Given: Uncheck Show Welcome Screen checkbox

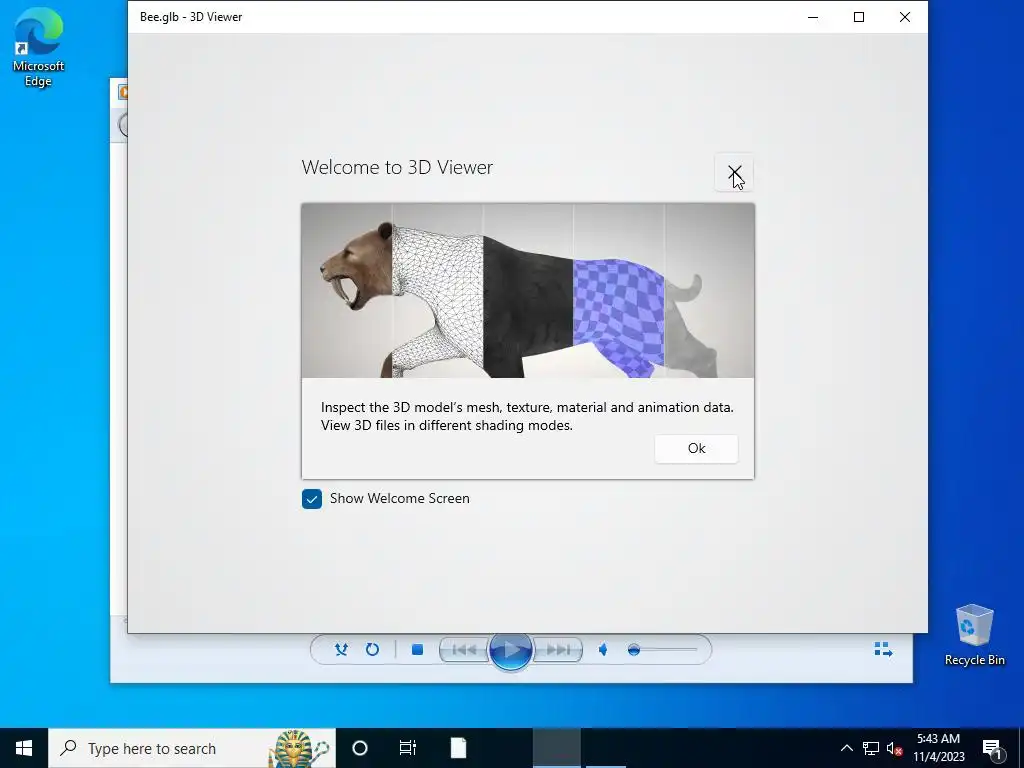Looking at the screenshot, I should tap(312, 499).
